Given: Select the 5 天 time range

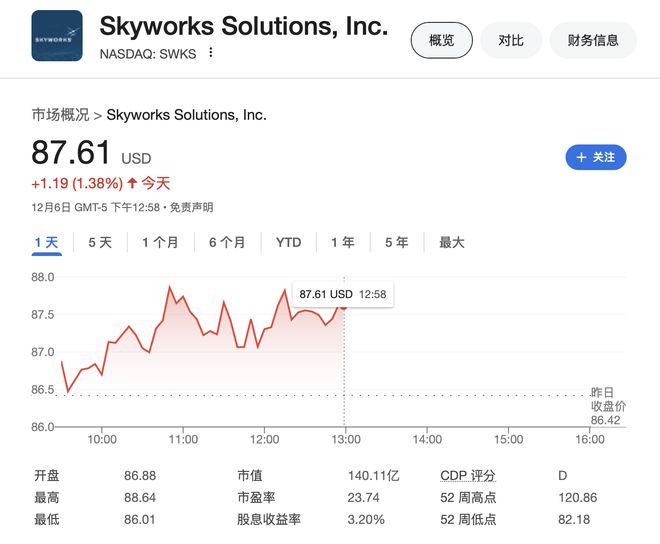Looking at the screenshot, I should pos(100,242).
